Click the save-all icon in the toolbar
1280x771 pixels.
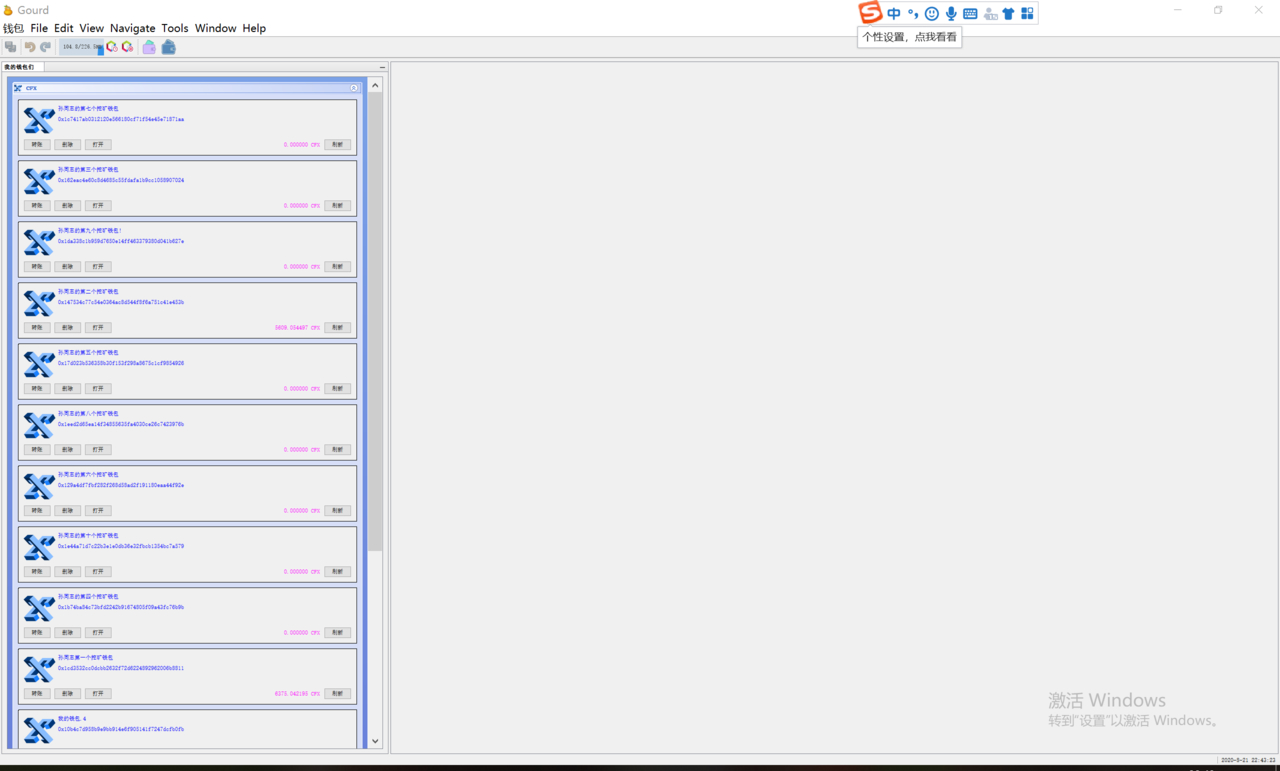pyautogui.click(x=11, y=47)
